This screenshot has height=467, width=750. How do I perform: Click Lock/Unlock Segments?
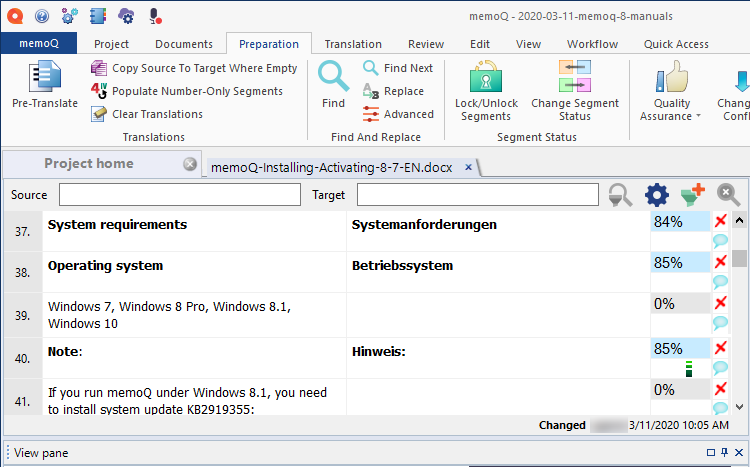click(x=486, y=91)
